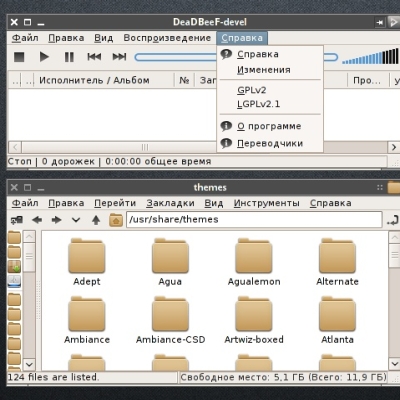The width and height of the screenshot is (400, 400).
Task: Open the Alternate folder
Action: coord(337,262)
